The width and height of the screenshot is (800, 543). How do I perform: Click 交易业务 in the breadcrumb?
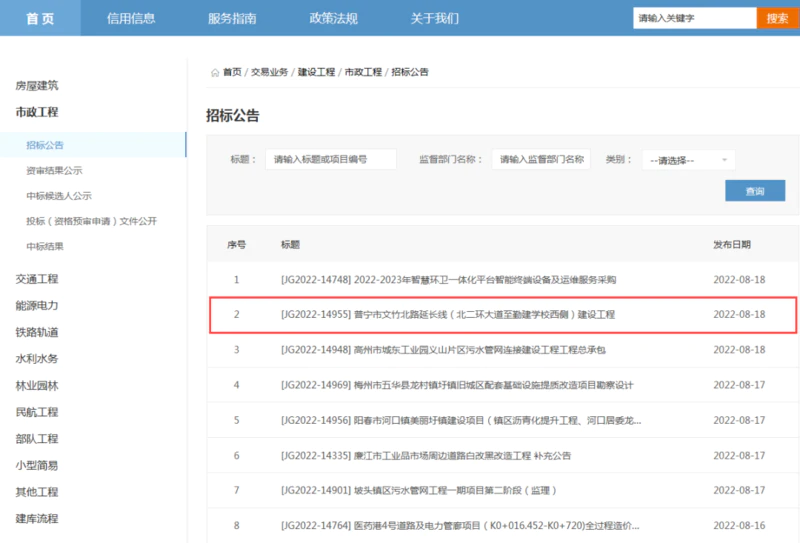270,73
